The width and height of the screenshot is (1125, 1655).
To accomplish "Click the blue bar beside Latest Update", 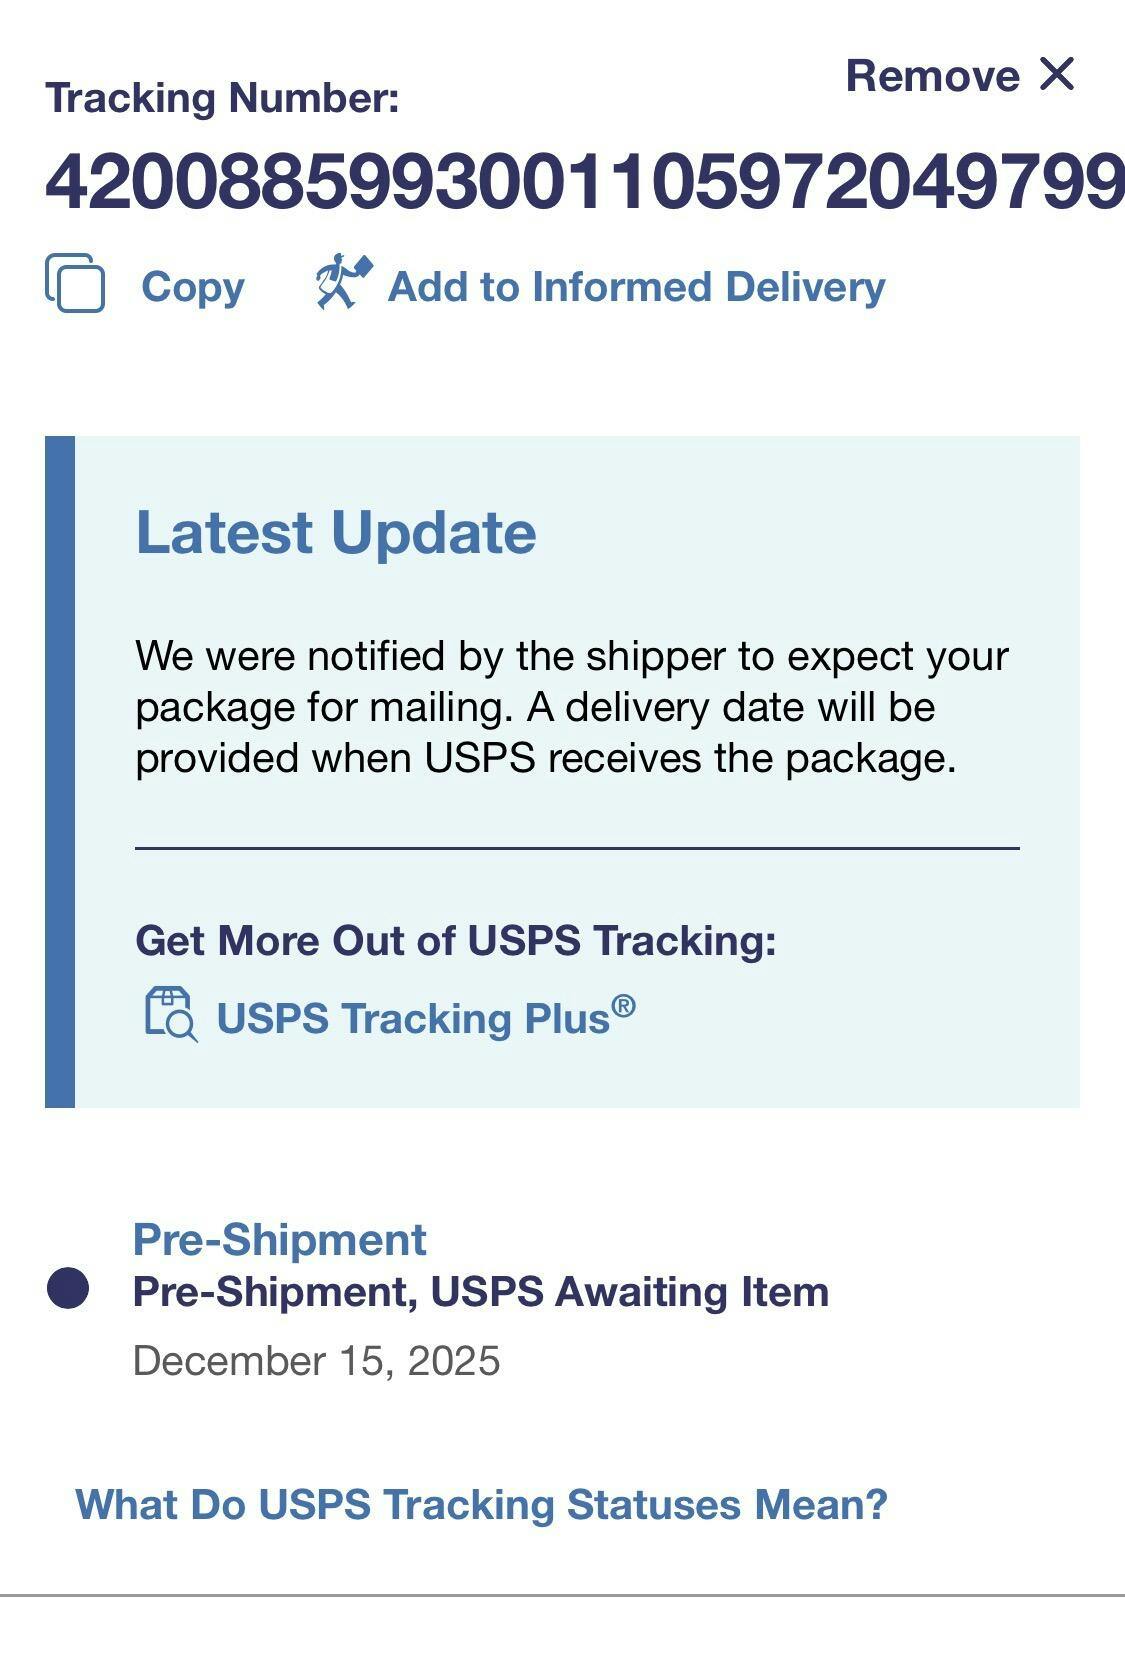I will tap(60, 771).
